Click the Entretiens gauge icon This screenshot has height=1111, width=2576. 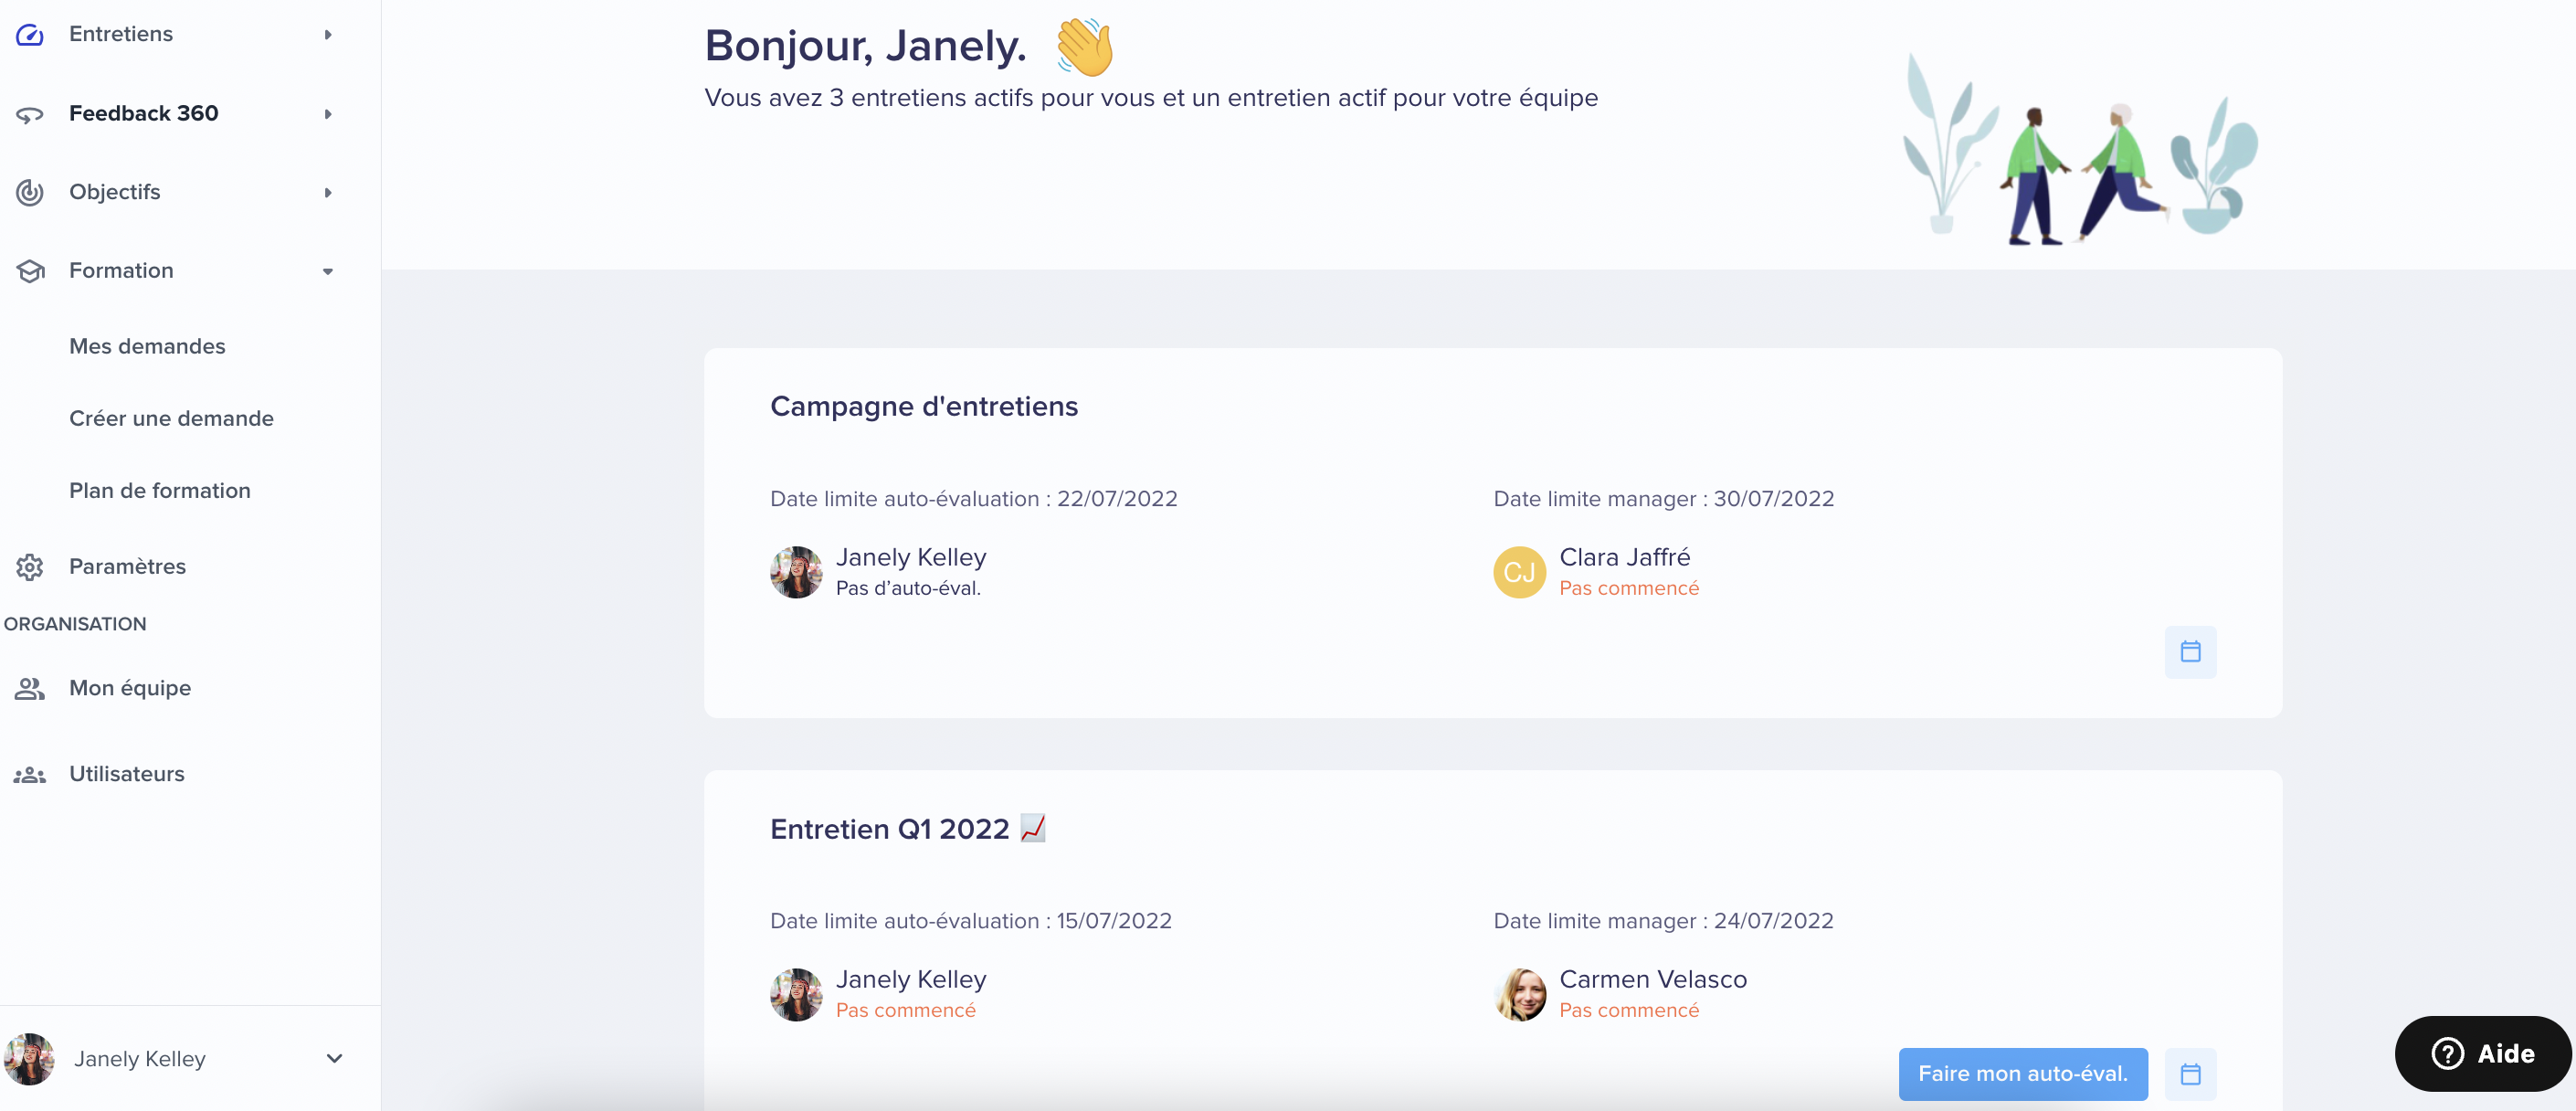coord(30,35)
